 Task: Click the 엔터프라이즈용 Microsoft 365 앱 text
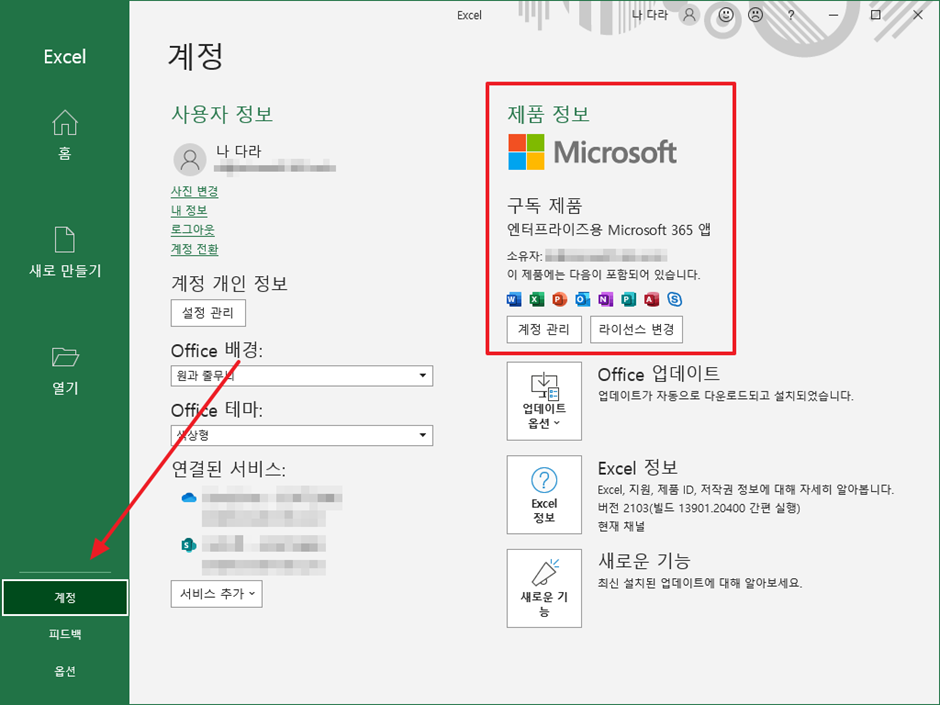tap(608, 230)
